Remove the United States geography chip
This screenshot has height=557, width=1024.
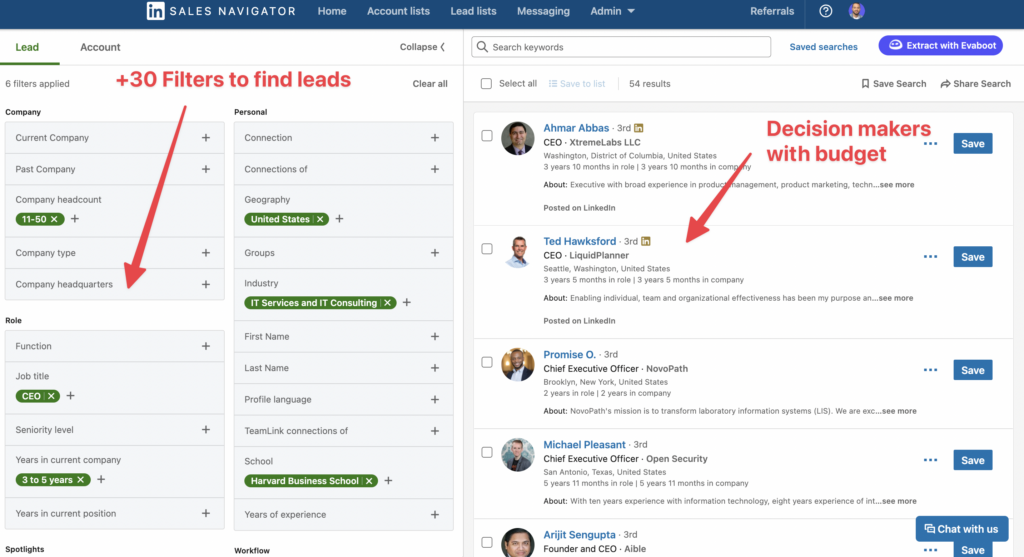[320, 219]
